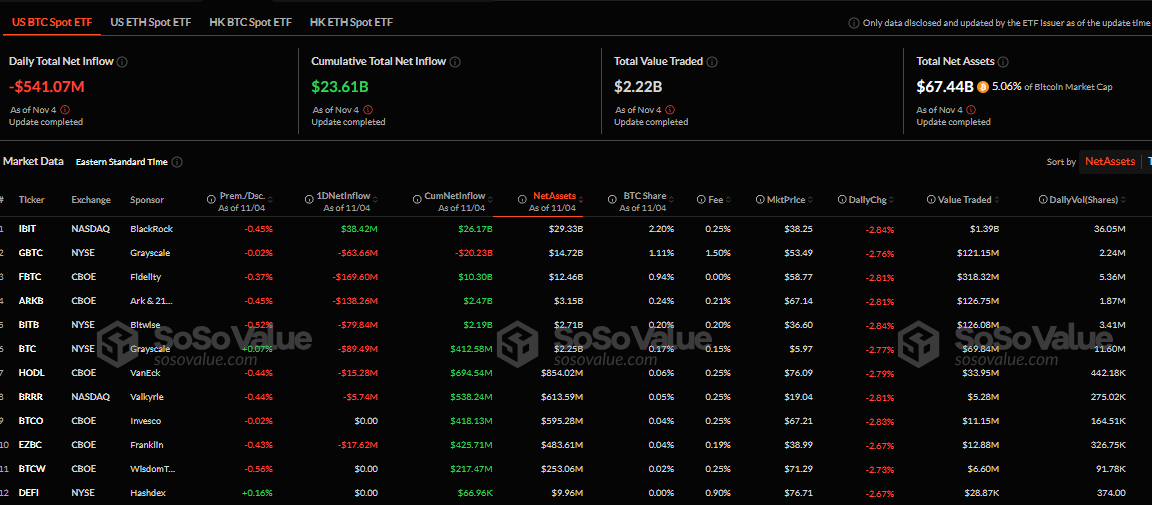Click info icon on Value Traded column header
Screen dimensions: 1152x505
(931, 199)
